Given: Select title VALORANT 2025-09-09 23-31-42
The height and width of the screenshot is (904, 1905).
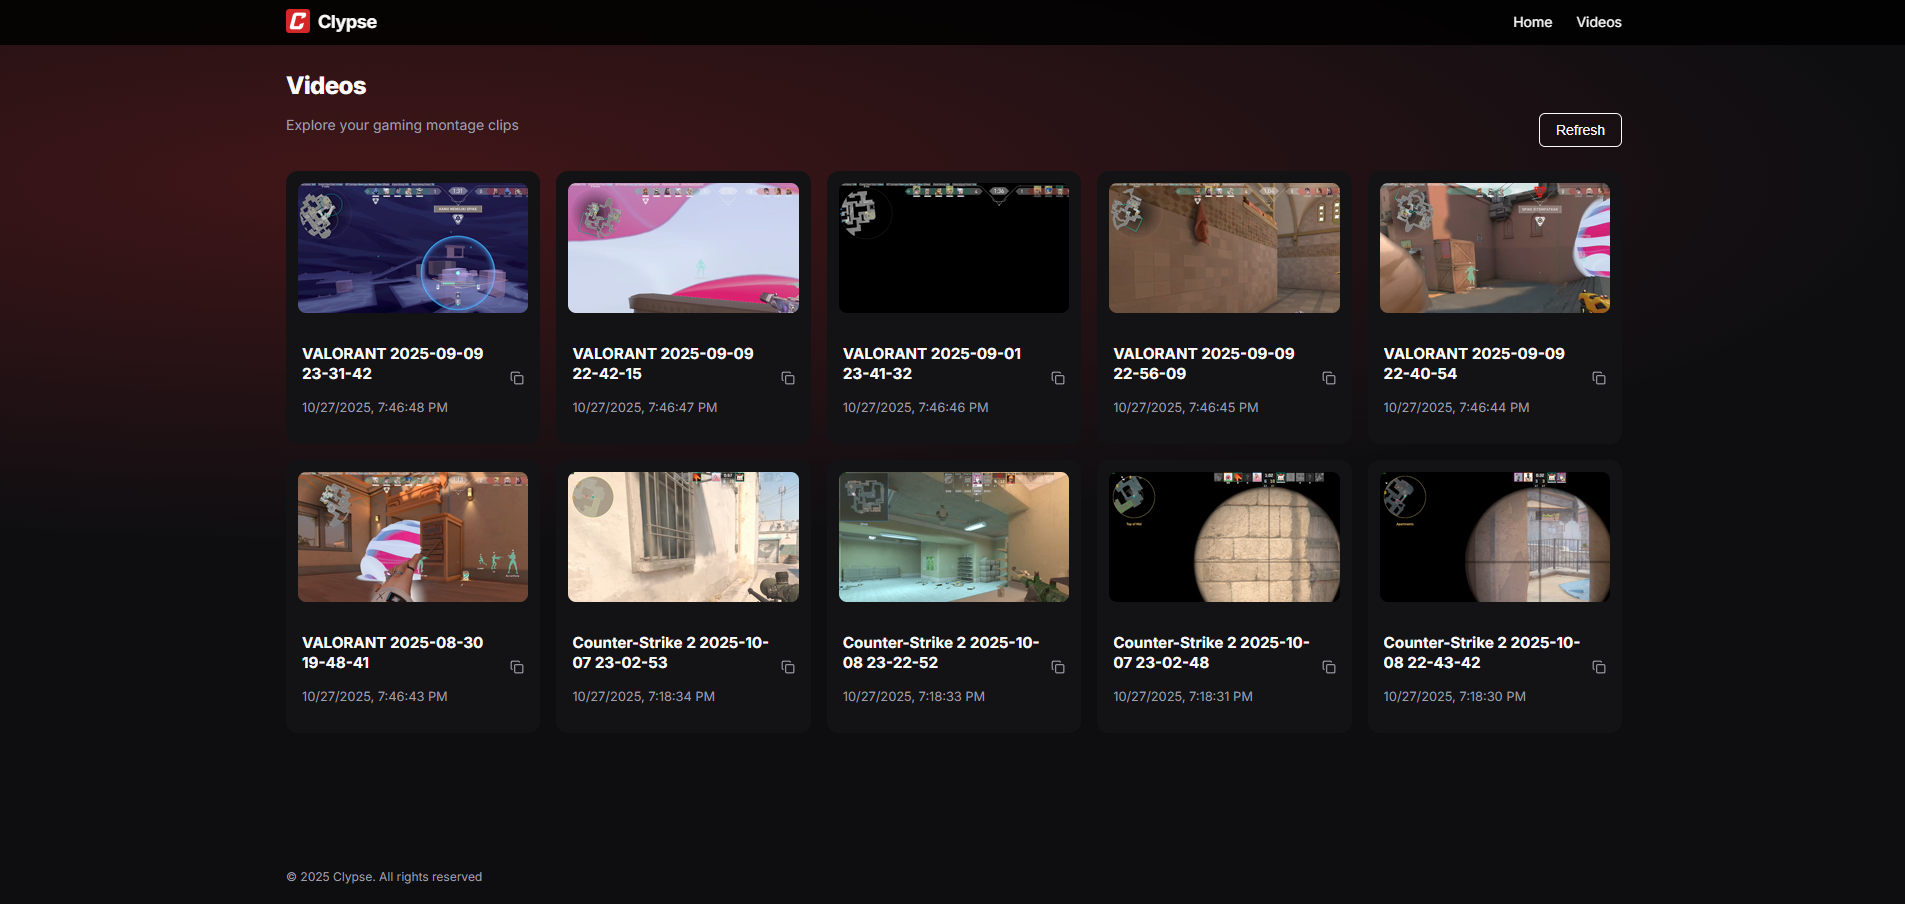Looking at the screenshot, I should 393,364.
